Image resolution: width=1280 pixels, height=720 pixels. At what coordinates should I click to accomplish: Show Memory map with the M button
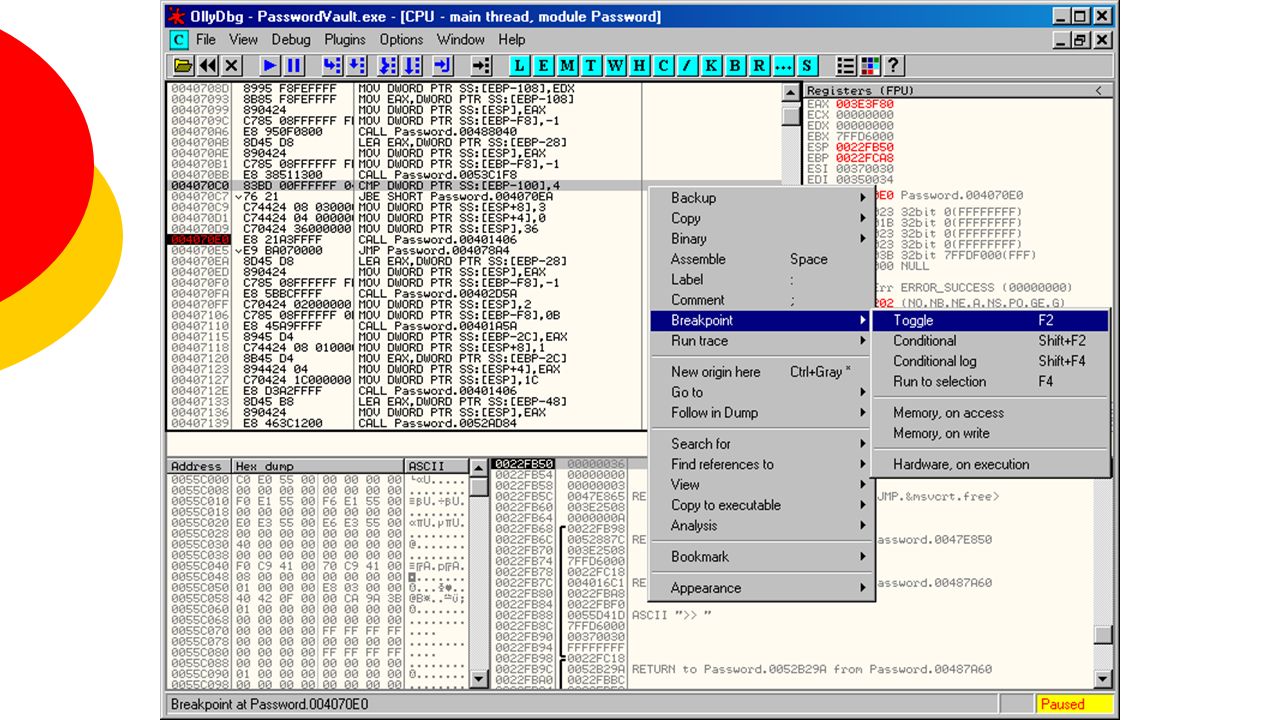(567, 65)
